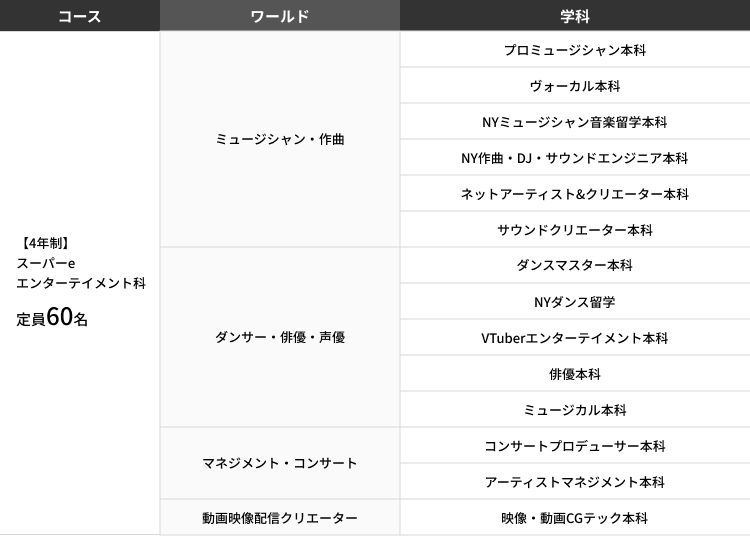
Task: Click the 学科 column header
Action: coord(575,16)
